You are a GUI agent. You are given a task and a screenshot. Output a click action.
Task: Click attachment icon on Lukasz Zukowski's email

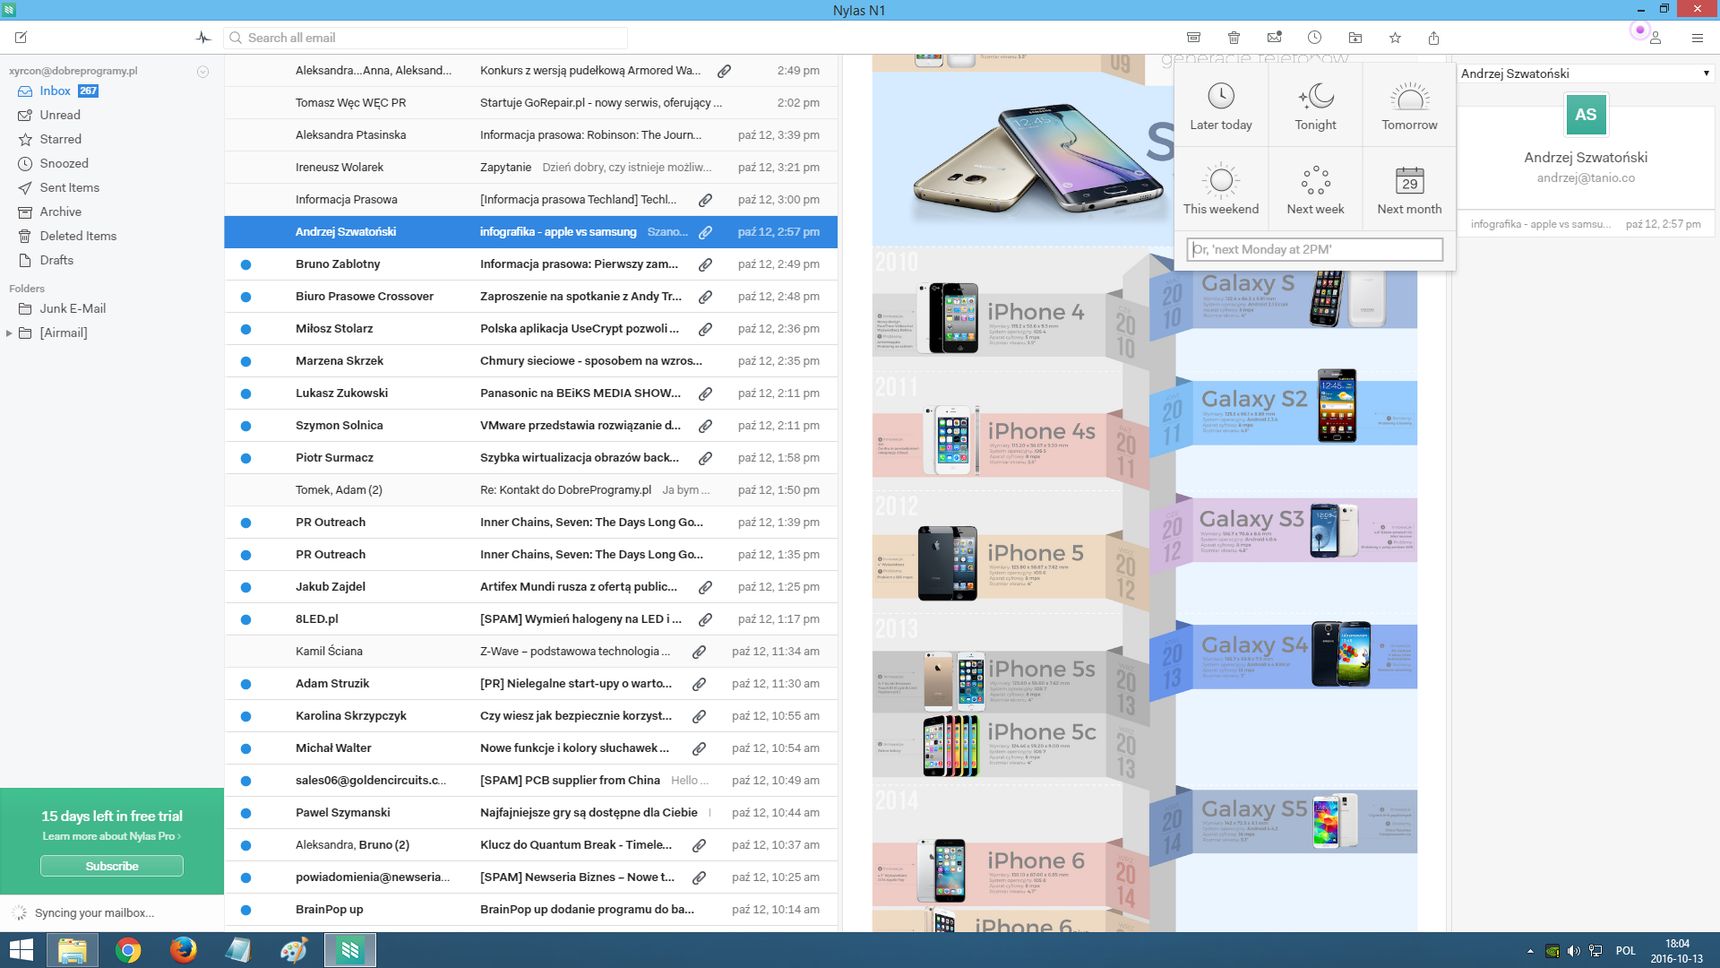(705, 394)
